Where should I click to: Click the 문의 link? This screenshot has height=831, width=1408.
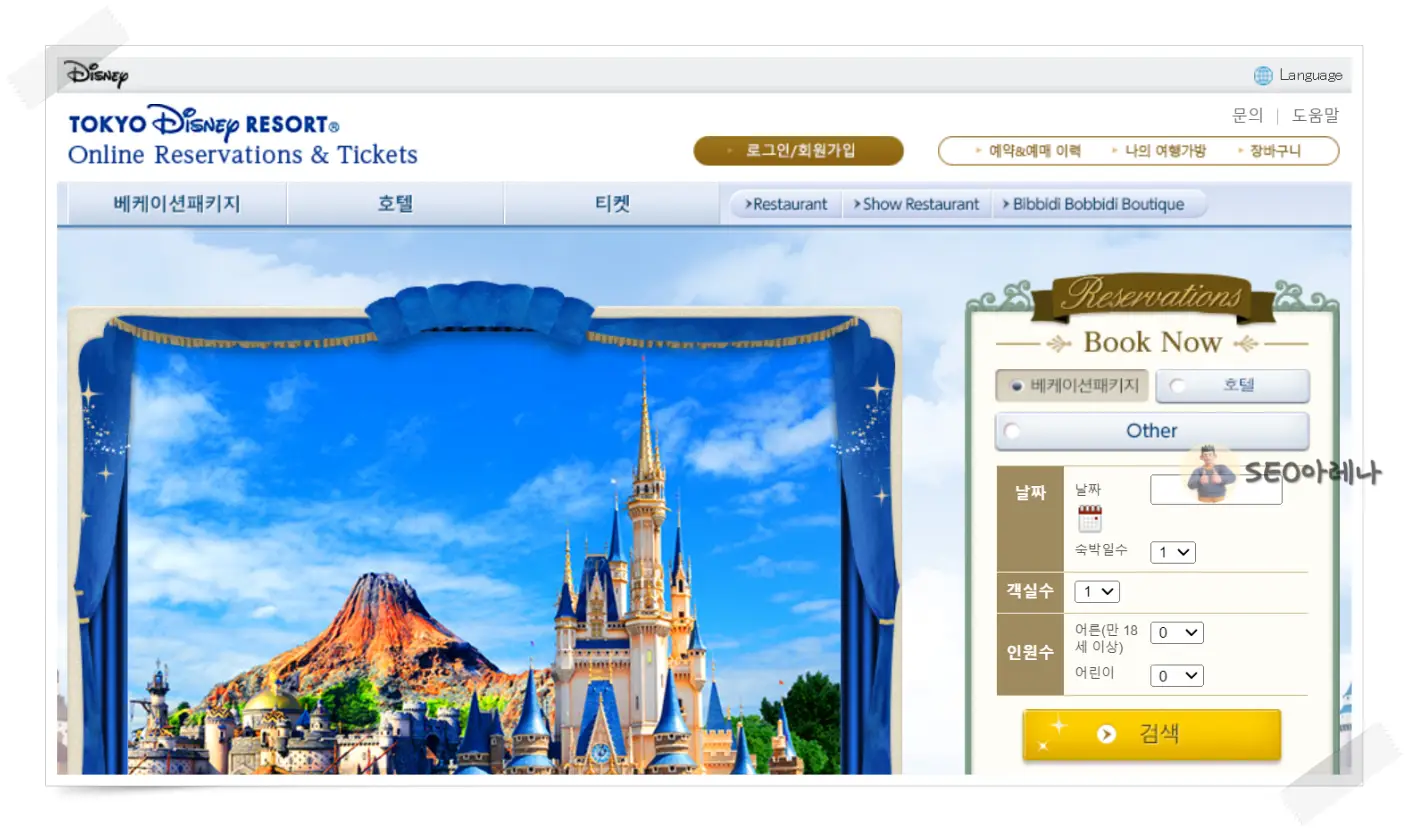(x=1247, y=116)
